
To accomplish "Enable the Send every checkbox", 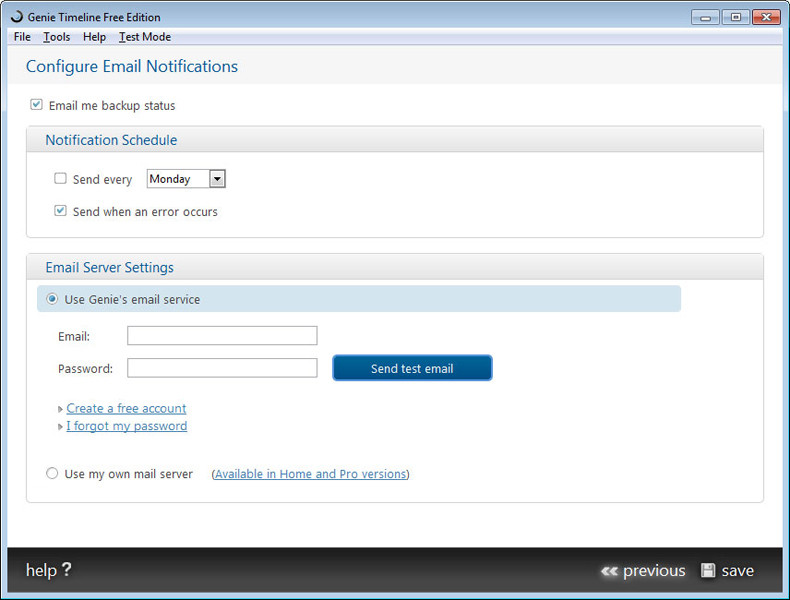I will [60, 178].
